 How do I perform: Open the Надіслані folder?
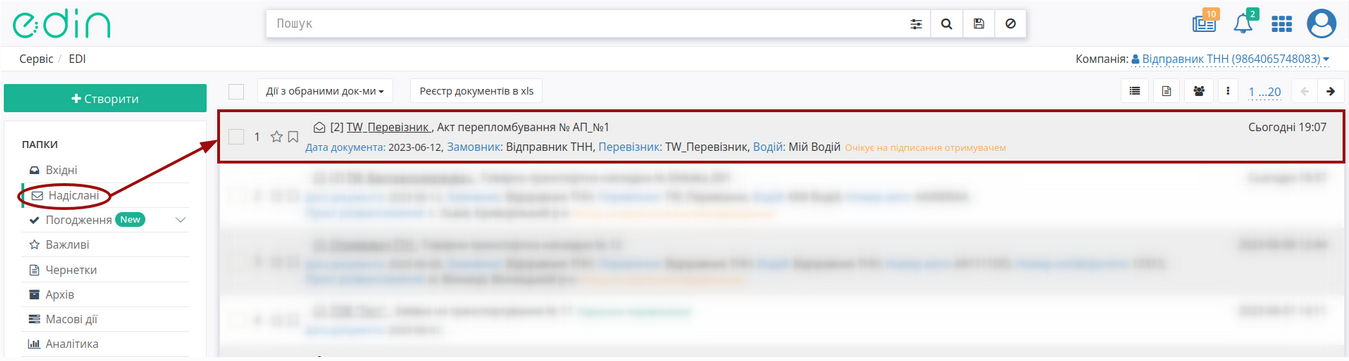coord(73,195)
